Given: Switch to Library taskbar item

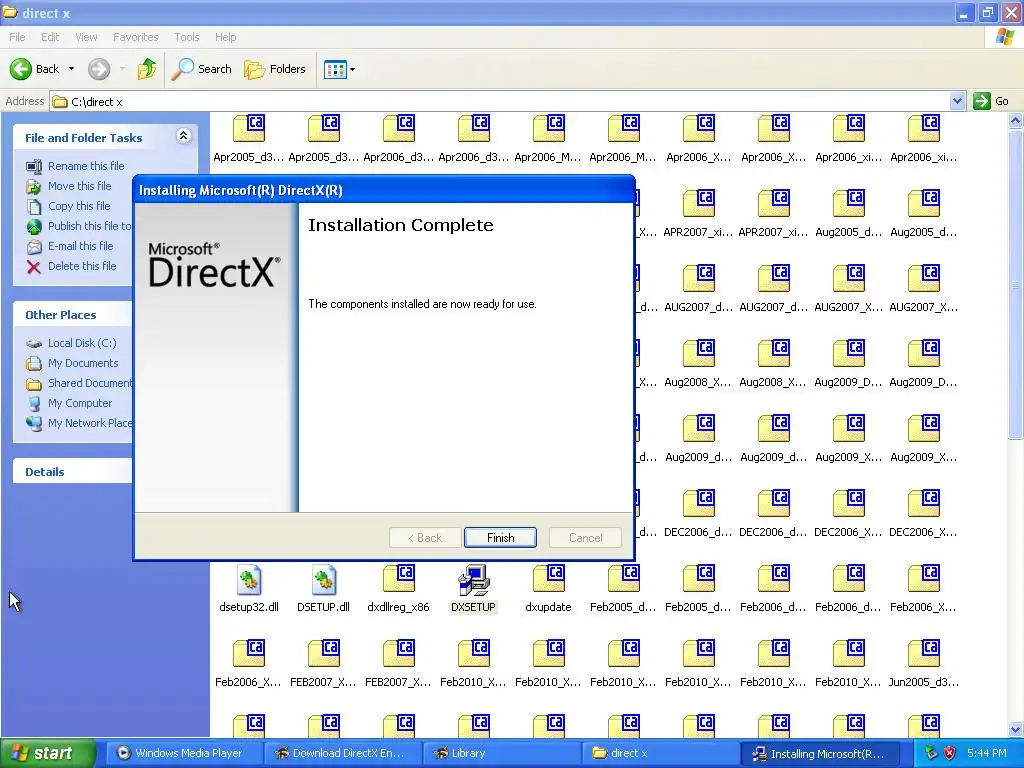Looking at the screenshot, I should (x=502, y=754).
